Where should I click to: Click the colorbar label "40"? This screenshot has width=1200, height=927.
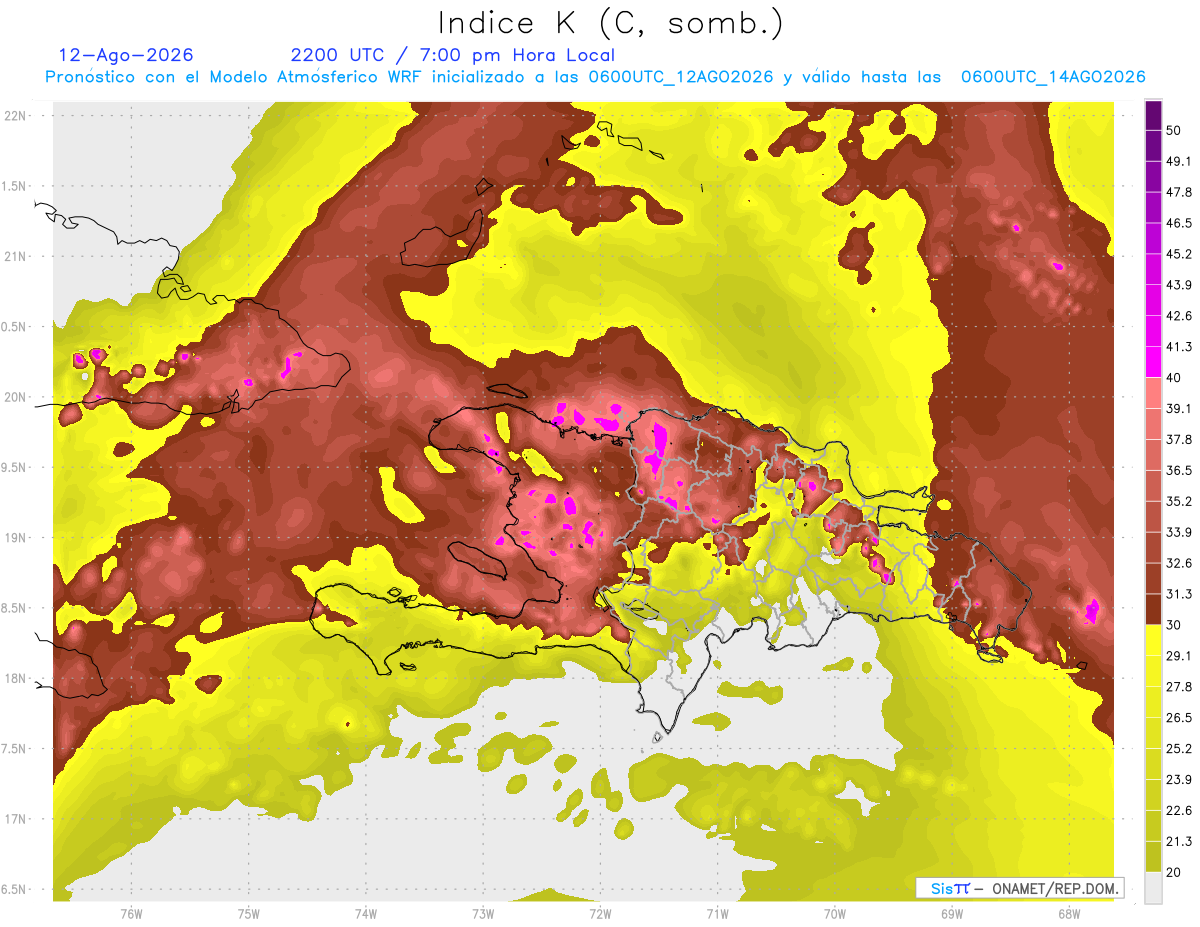1174,378
